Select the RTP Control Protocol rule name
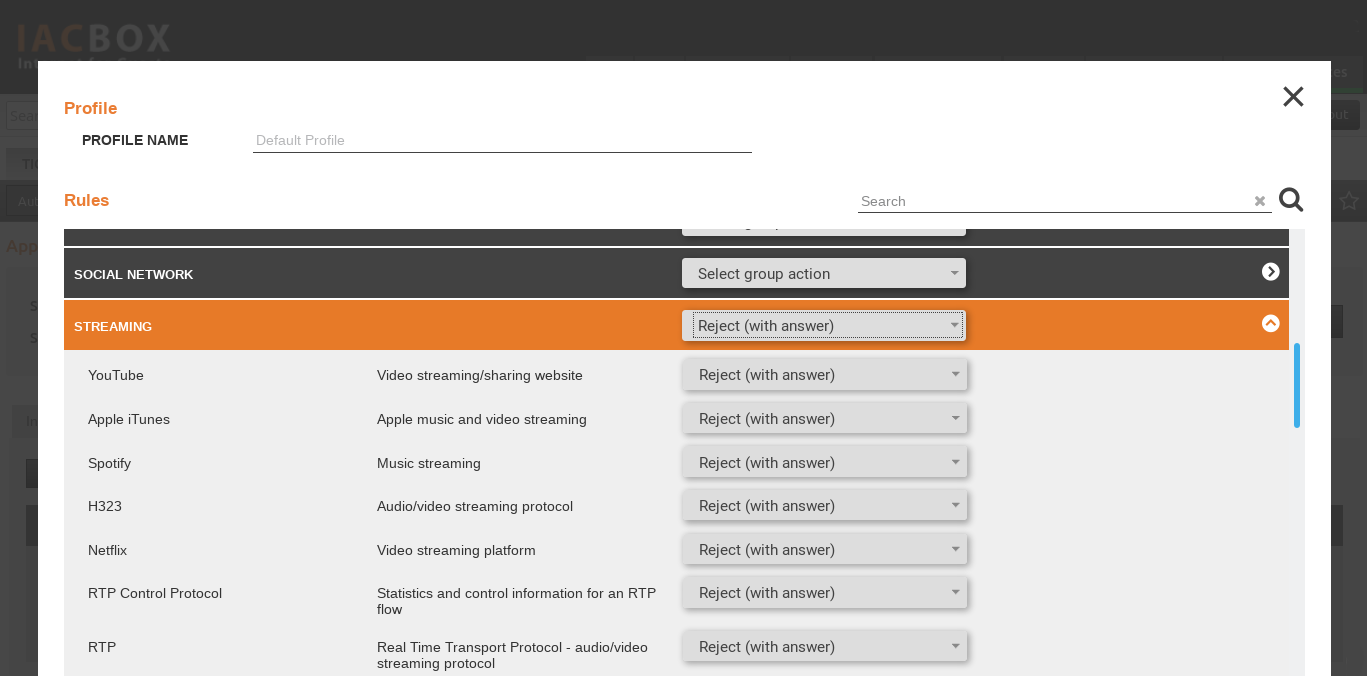The width and height of the screenshot is (1367, 676). pyautogui.click(x=155, y=593)
